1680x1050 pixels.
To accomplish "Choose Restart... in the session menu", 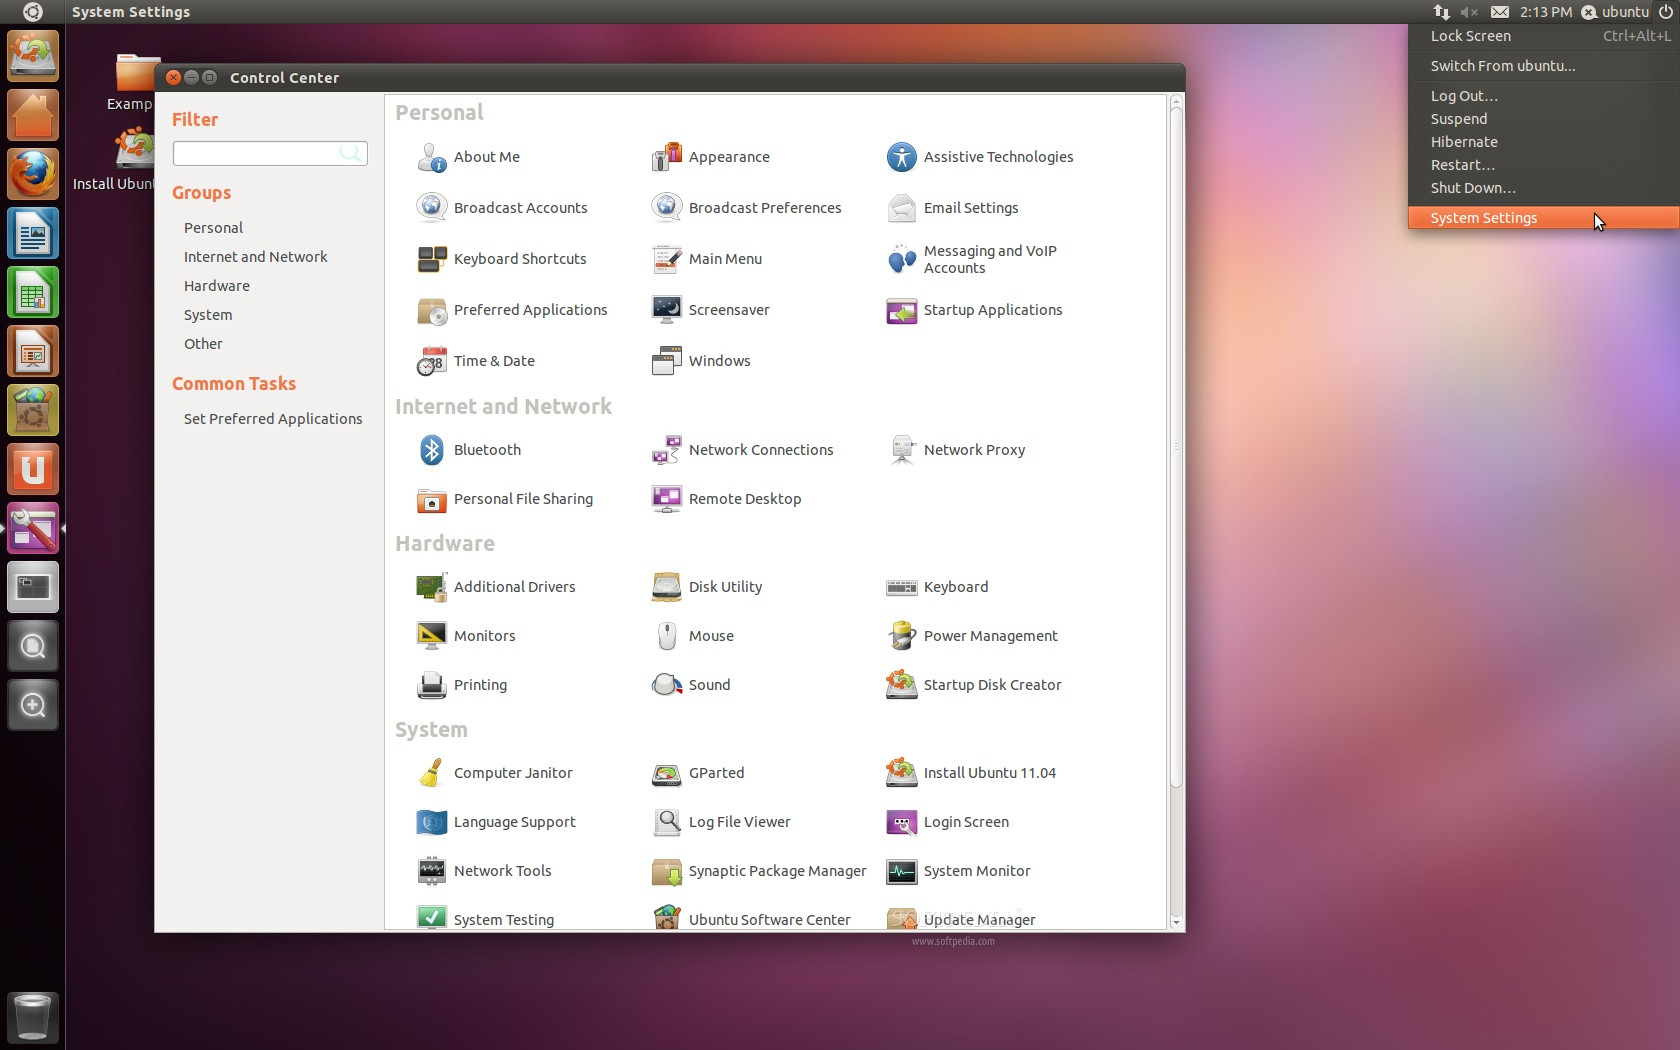I will tap(1543, 165).
